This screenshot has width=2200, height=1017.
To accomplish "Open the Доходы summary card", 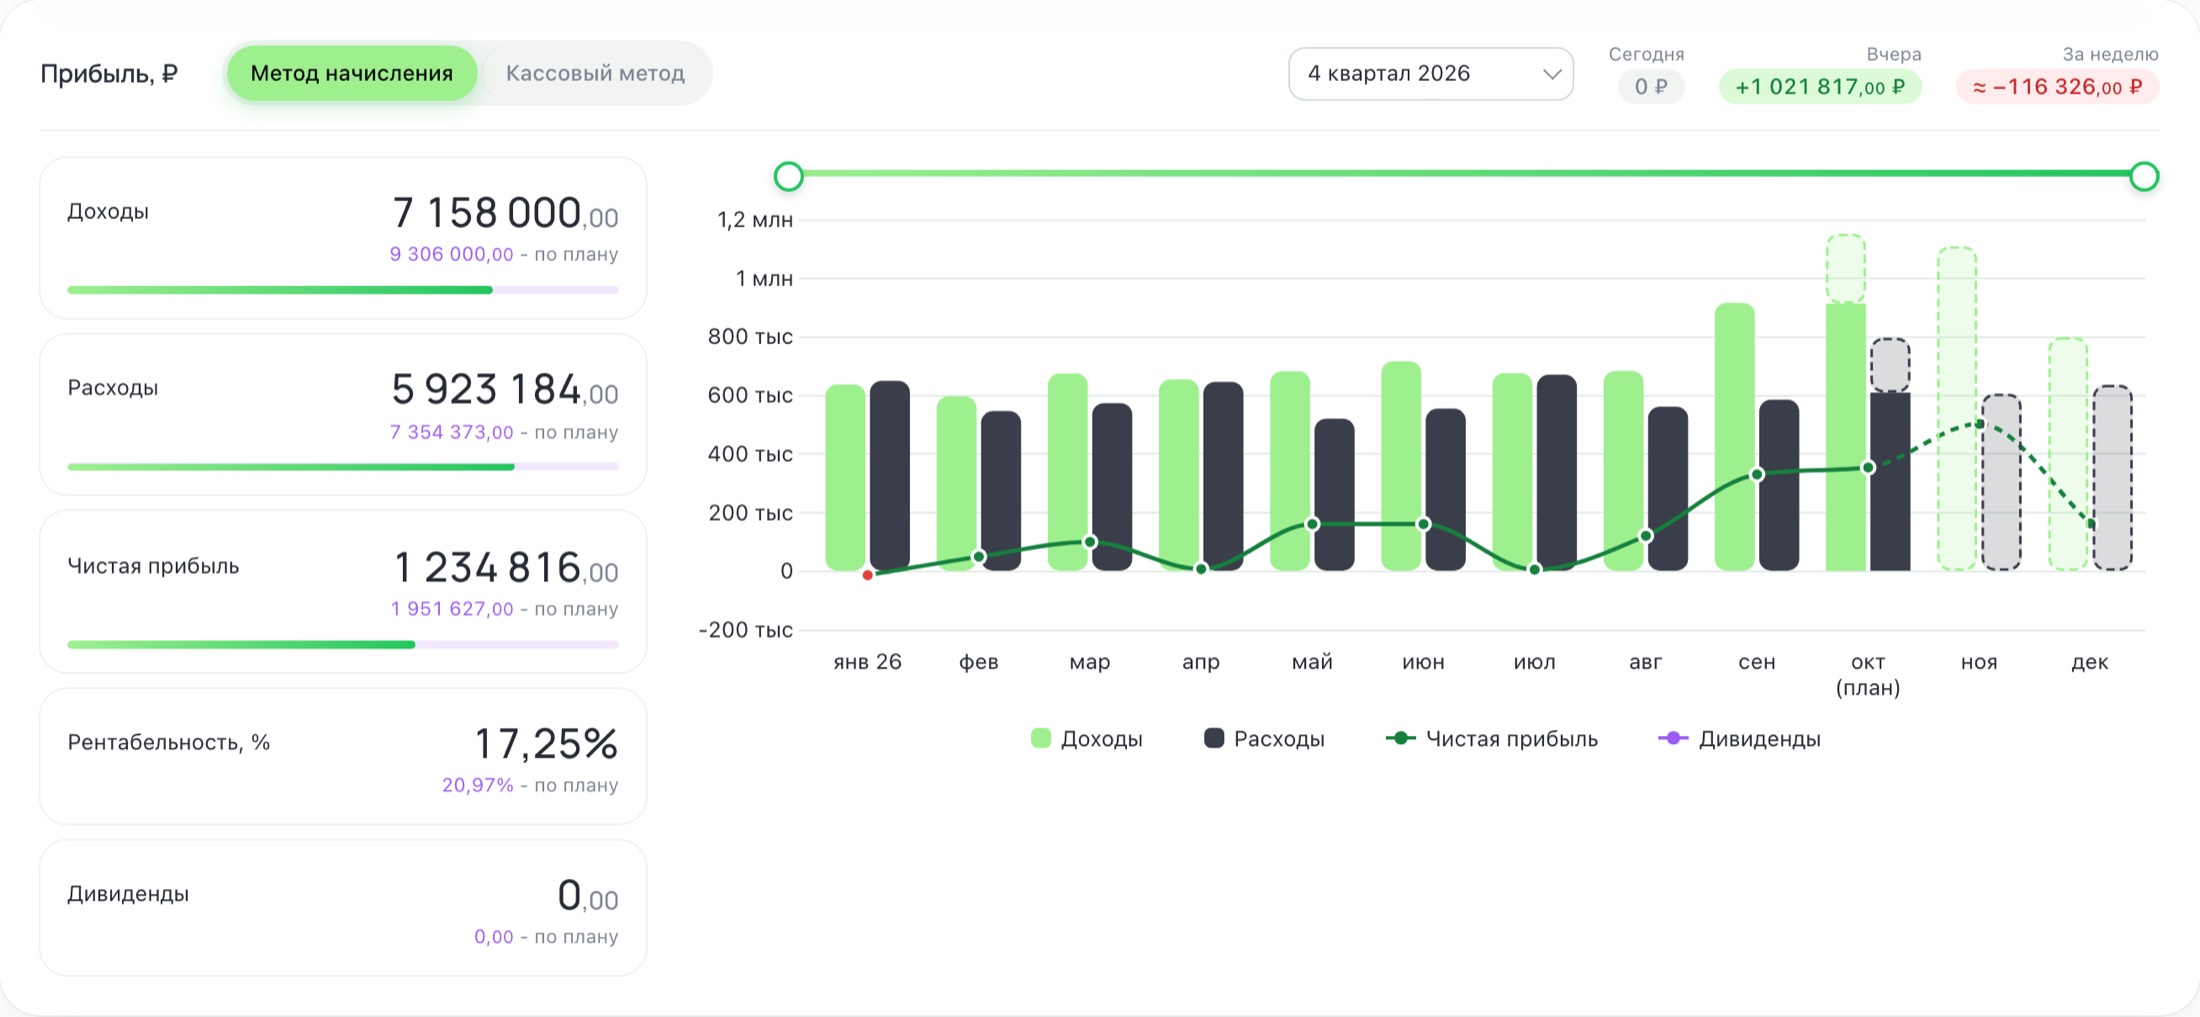I will pos(343,238).
